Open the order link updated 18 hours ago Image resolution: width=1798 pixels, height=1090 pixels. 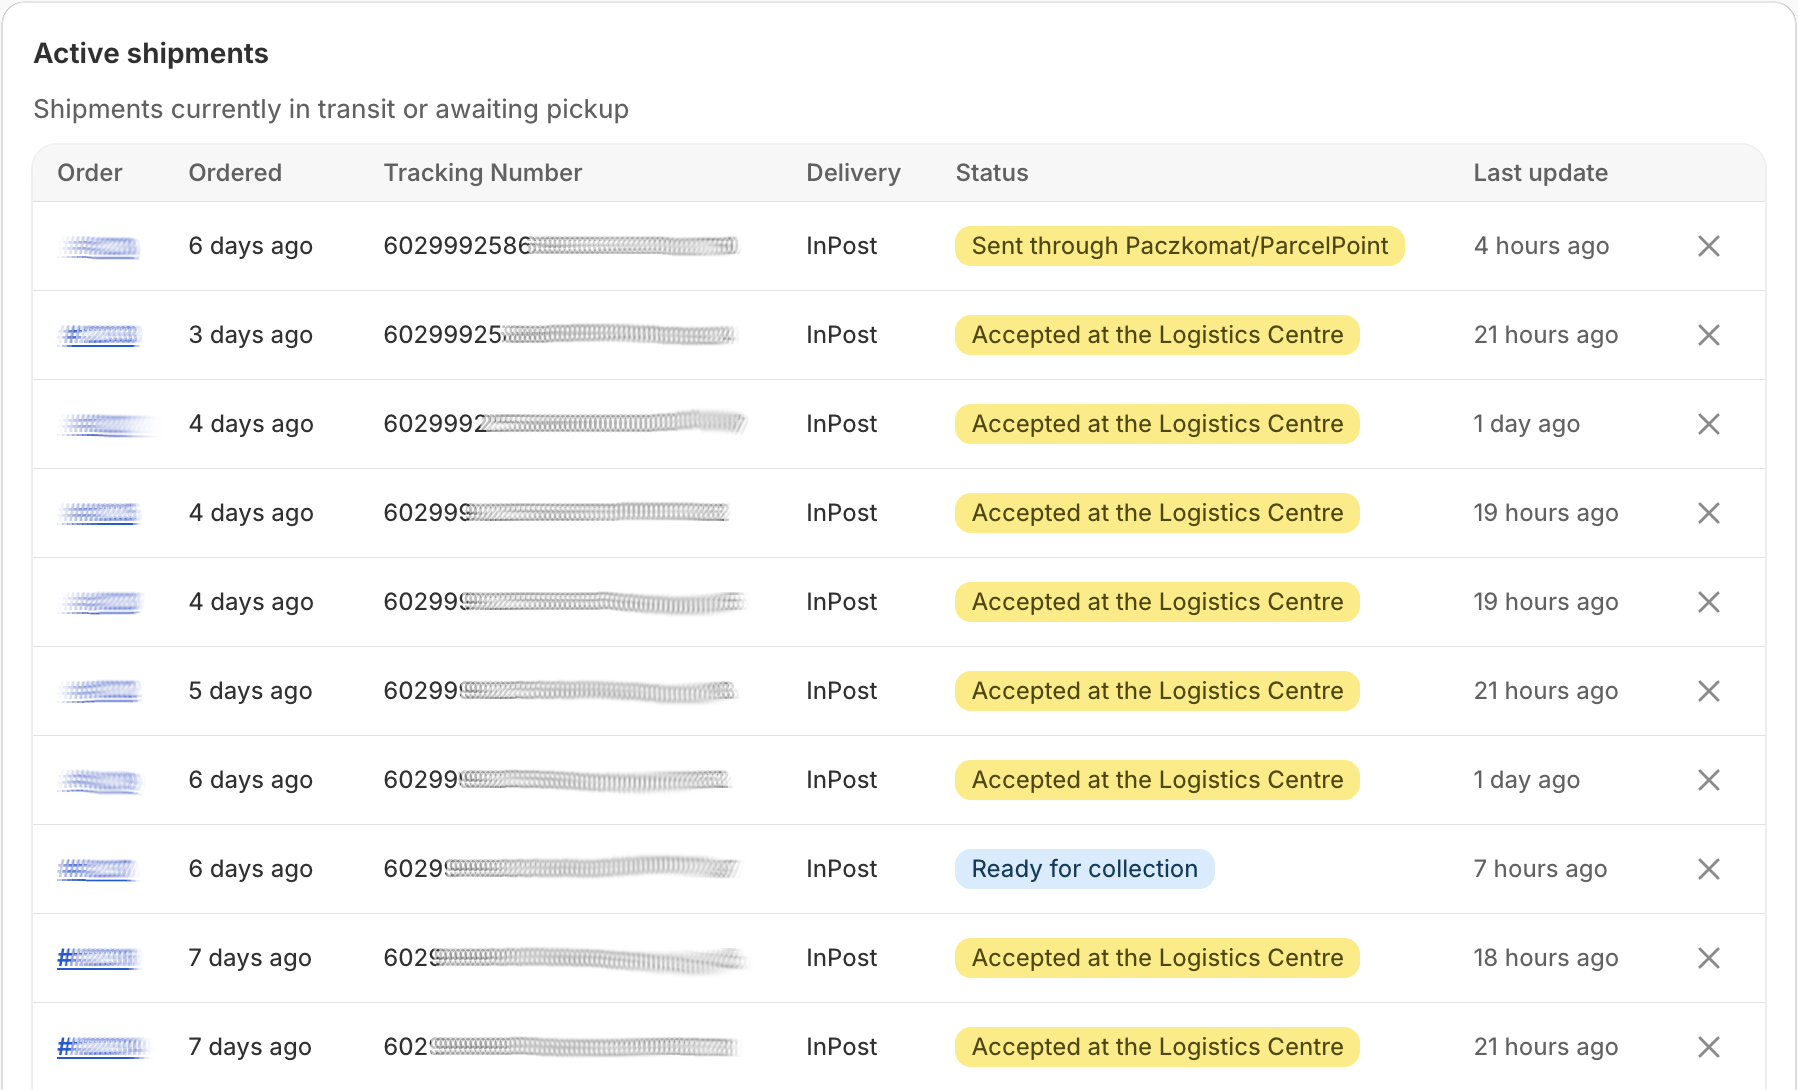(98, 958)
